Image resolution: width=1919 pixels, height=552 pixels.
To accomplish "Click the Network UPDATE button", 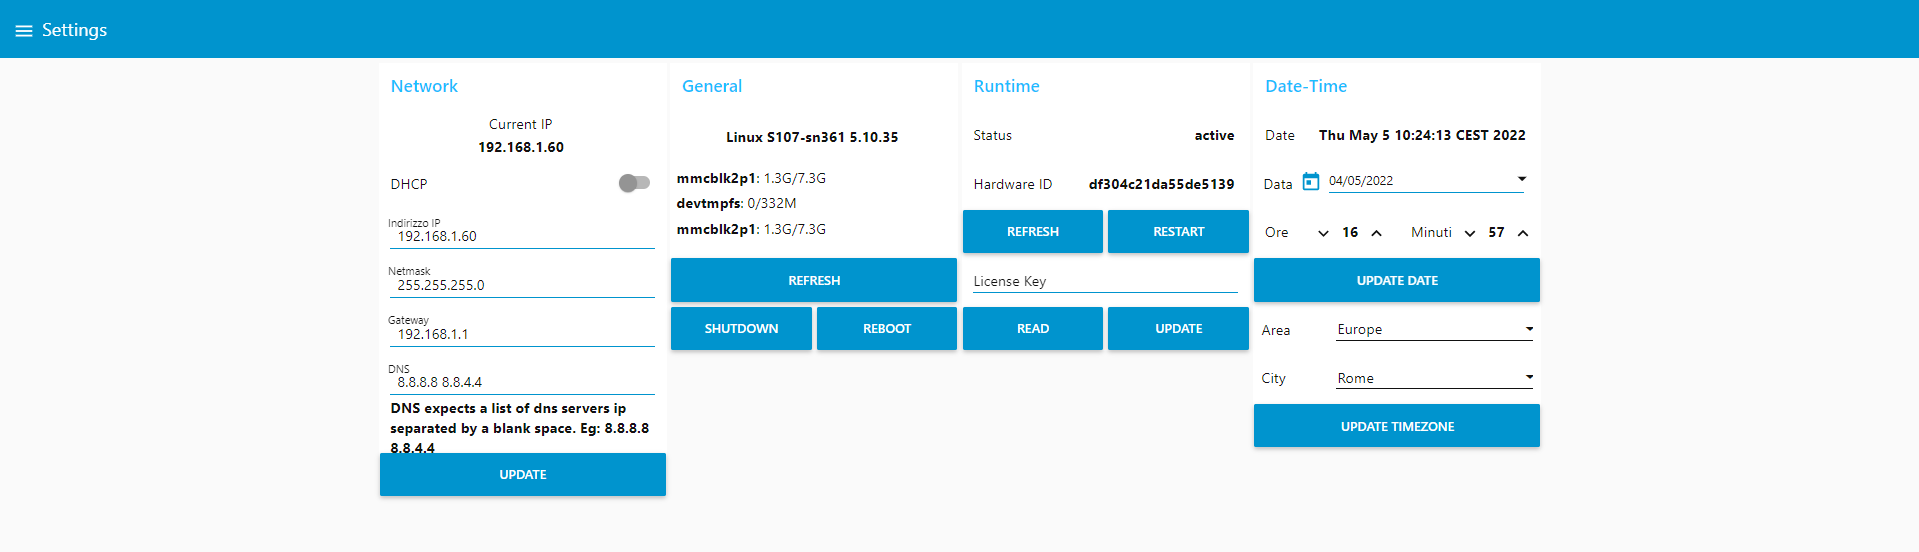I will (522, 475).
